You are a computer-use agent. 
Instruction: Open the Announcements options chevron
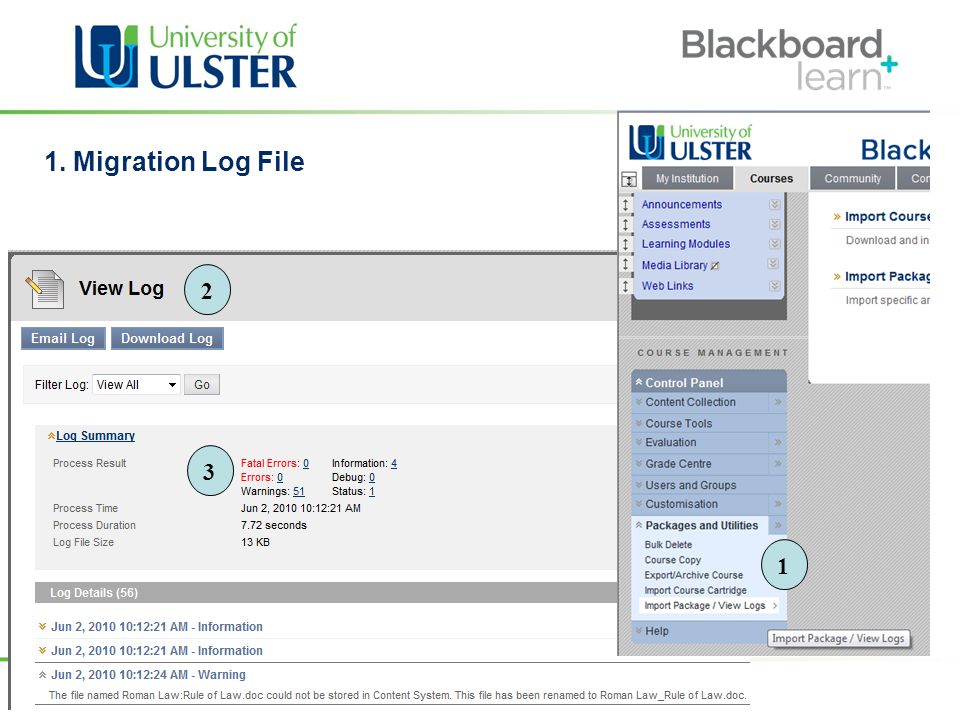click(x=774, y=204)
